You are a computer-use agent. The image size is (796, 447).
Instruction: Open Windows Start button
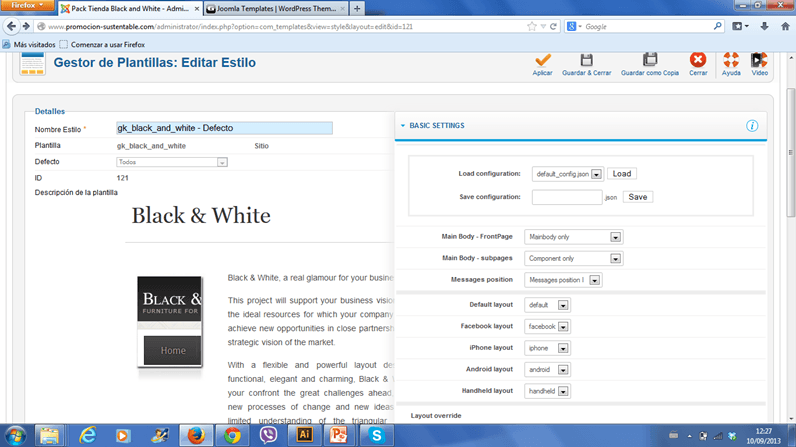16,436
